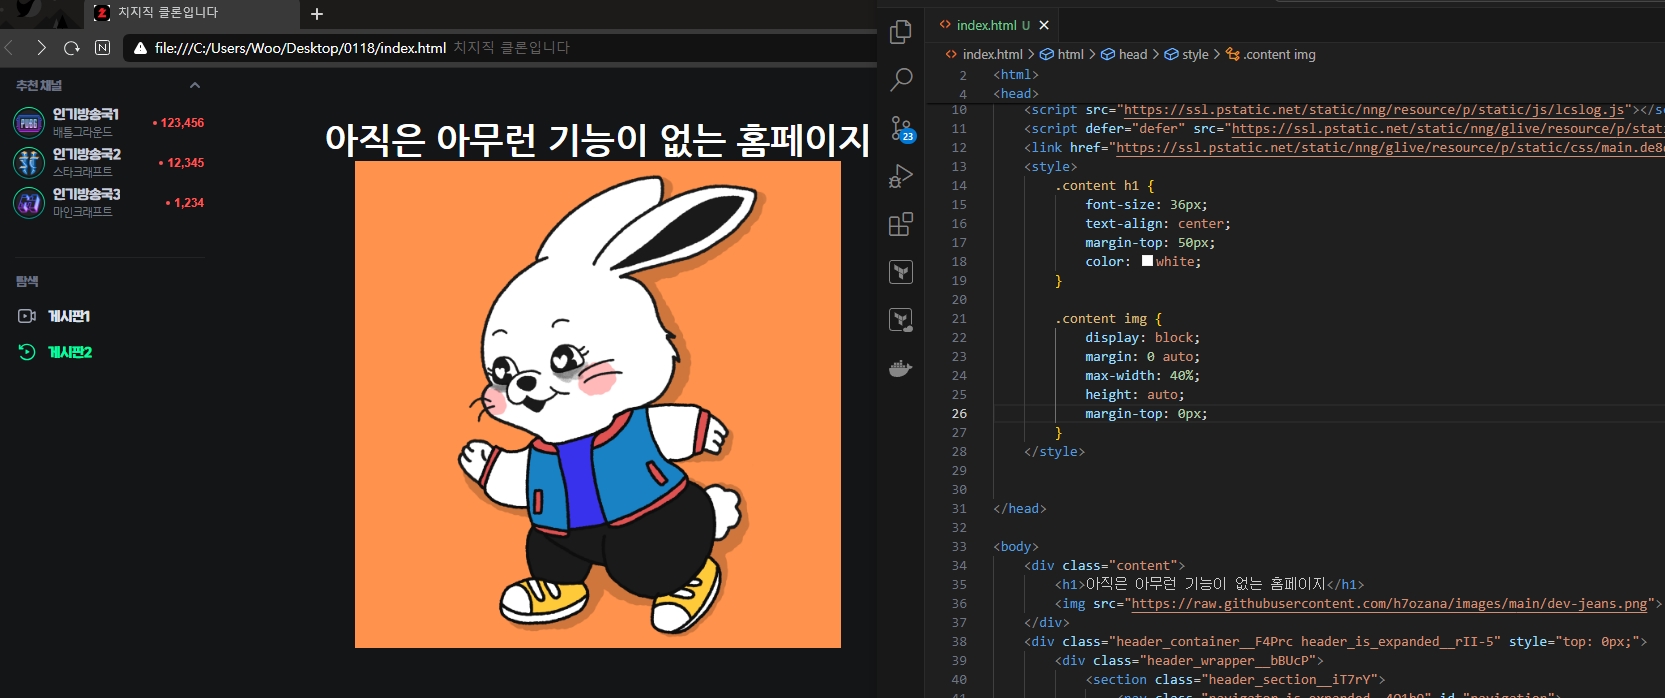Click the 마인크래프트 game label
Viewport: 1665px width, 698px height.
[x=83, y=212]
